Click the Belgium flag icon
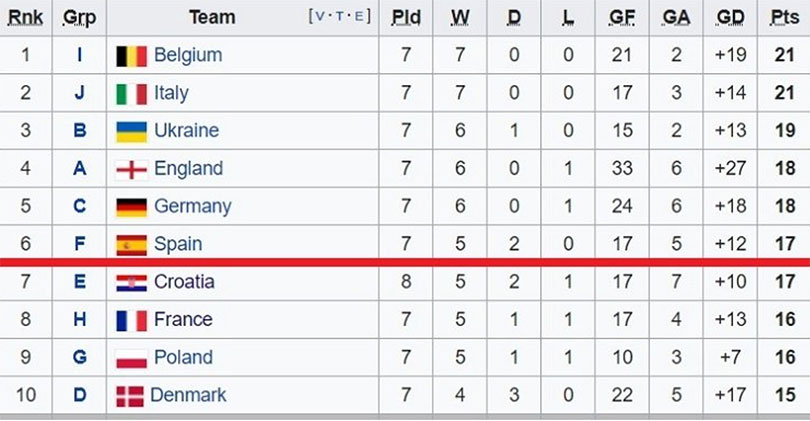This screenshot has height=421, width=810. [x=131, y=56]
